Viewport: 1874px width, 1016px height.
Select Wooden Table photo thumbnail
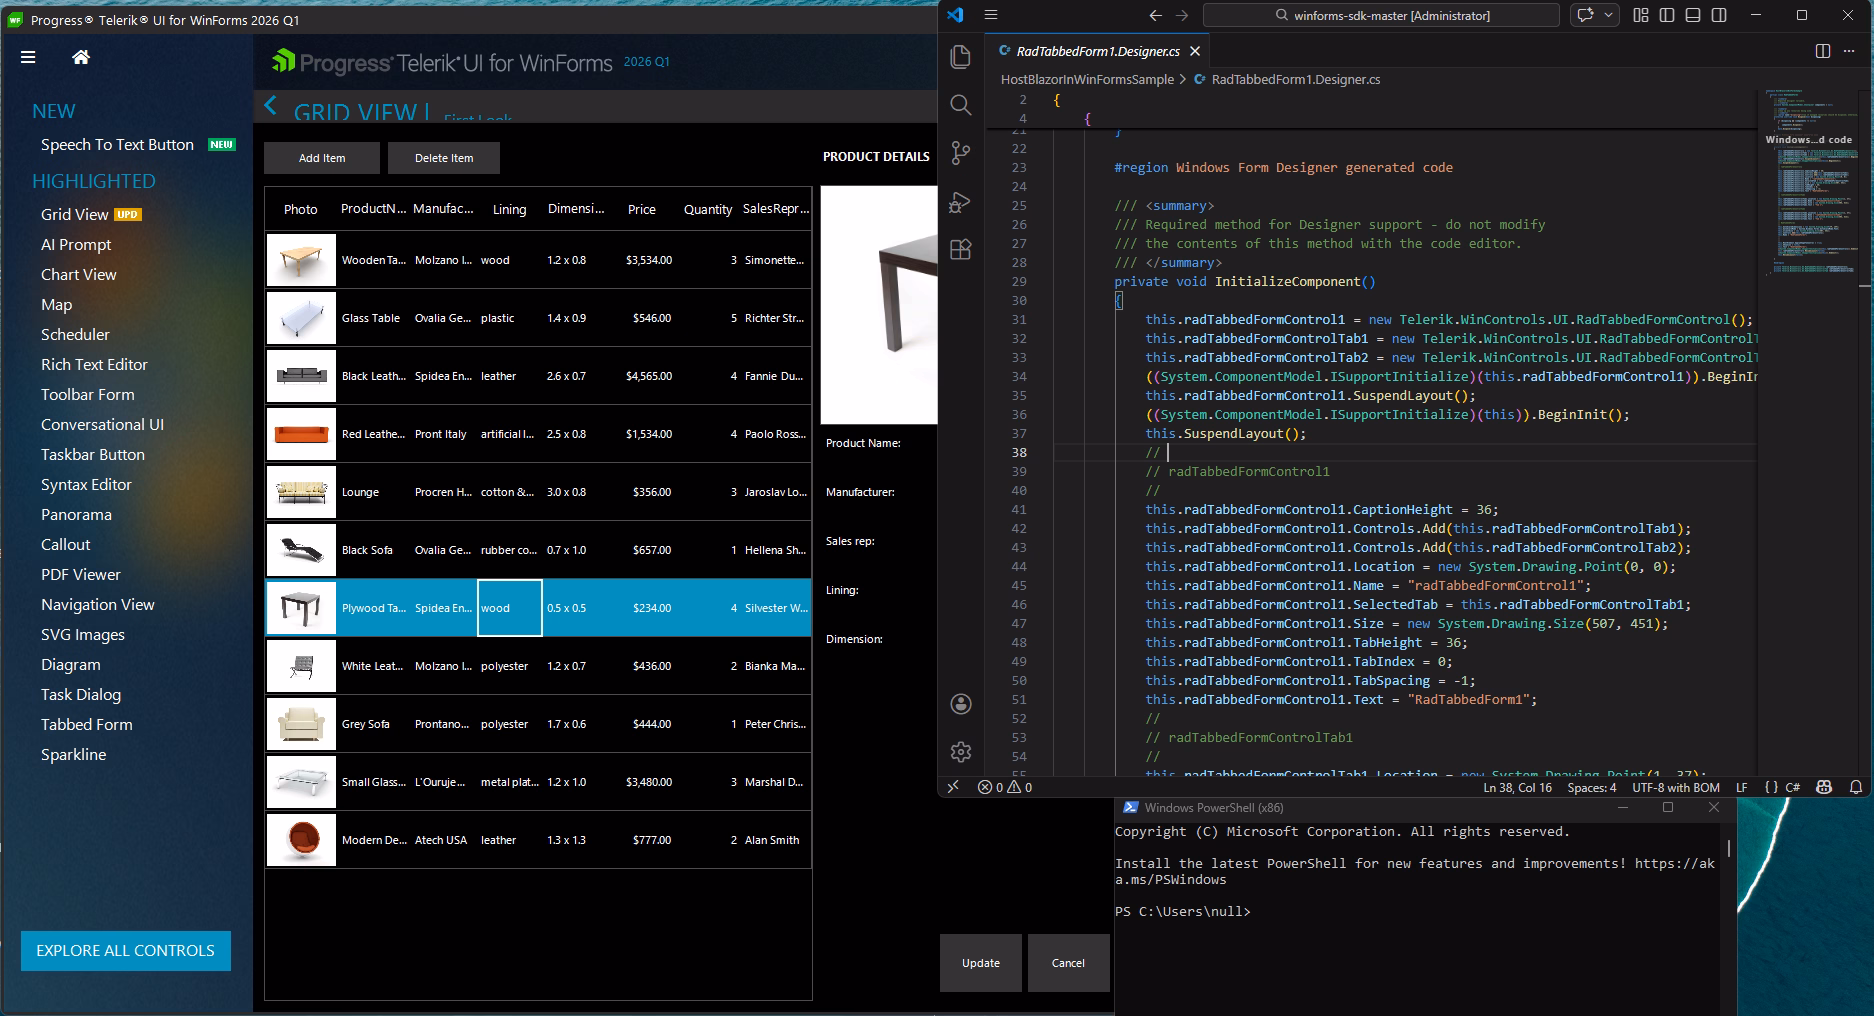coord(301,260)
